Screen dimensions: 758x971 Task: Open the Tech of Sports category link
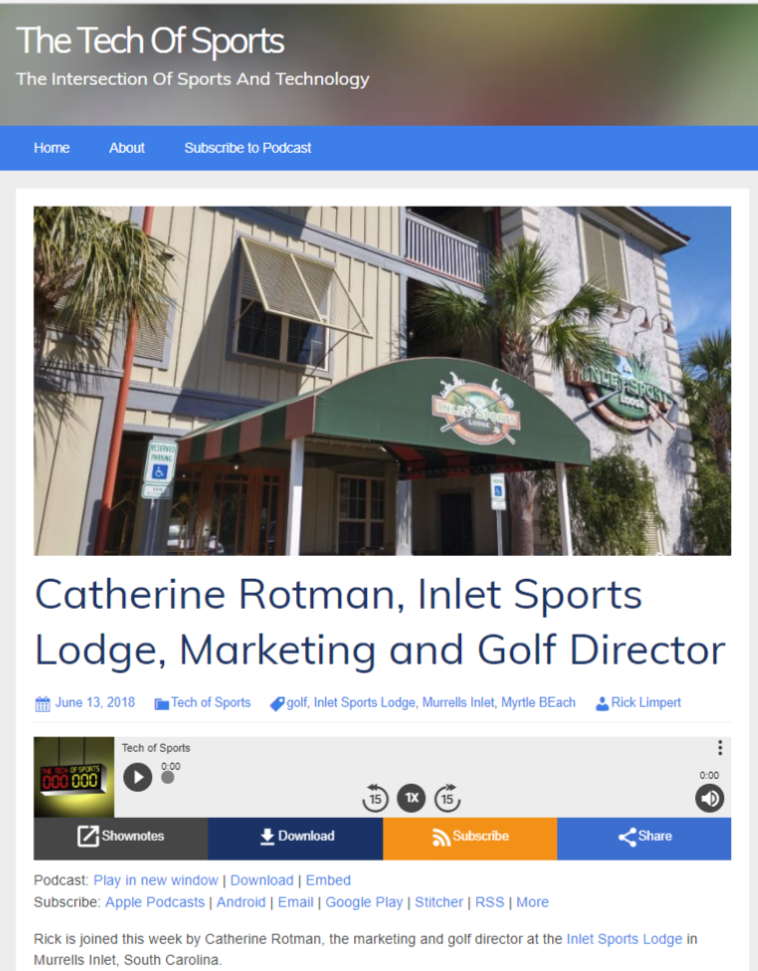tap(211, 702)
